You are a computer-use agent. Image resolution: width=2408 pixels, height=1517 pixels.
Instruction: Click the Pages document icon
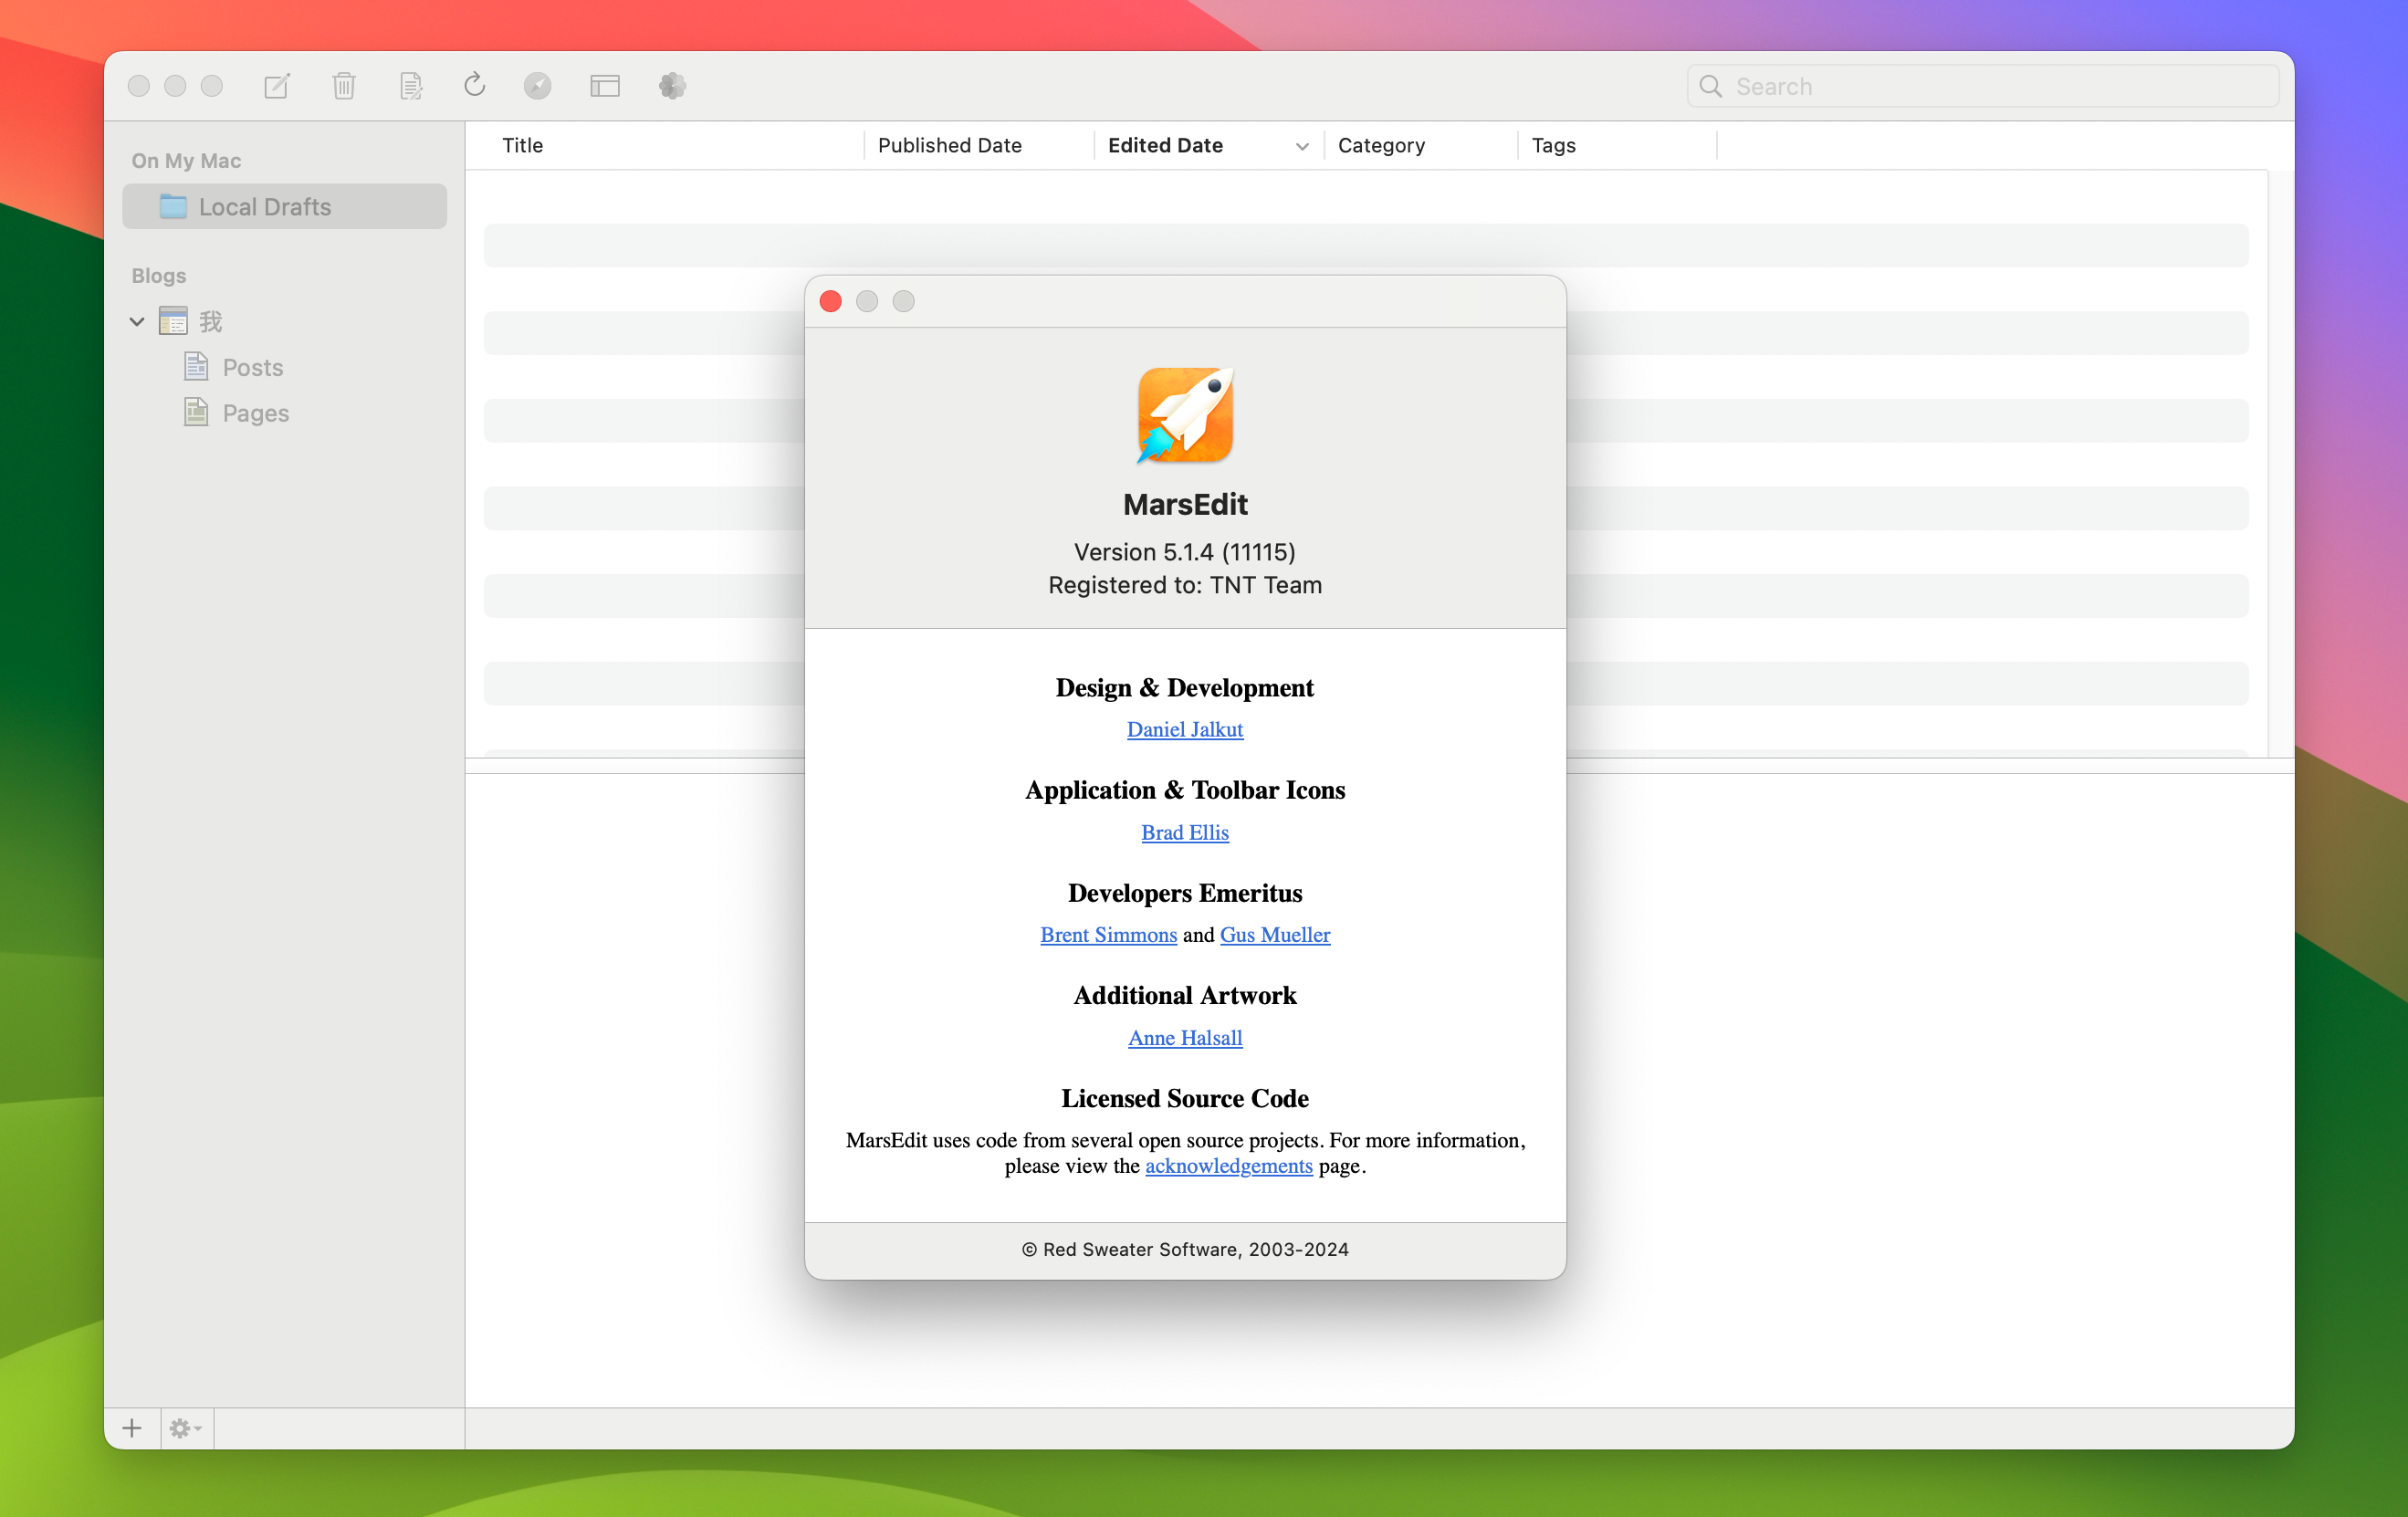tap(196, 412)
